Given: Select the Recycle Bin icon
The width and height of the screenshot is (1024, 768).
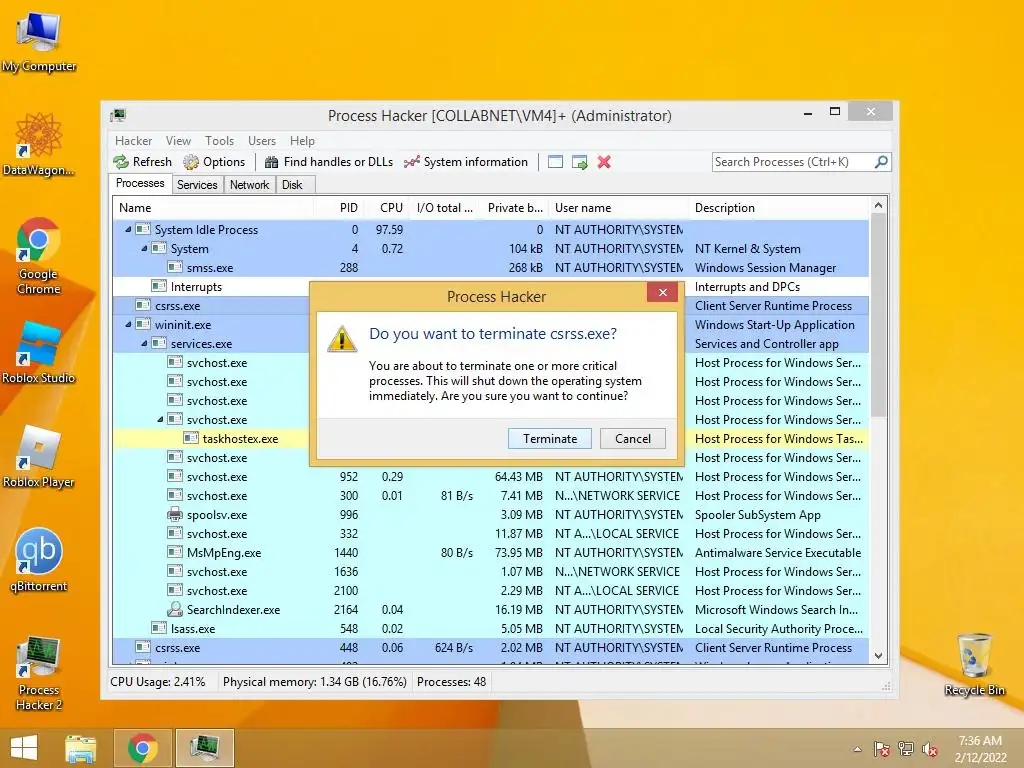Looking at the screenshot, I should pyautogui.click(x=974, y=664).
